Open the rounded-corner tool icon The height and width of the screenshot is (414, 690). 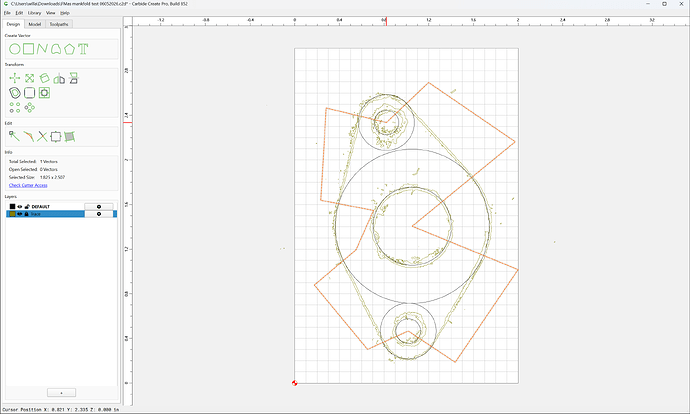(29, 93)
